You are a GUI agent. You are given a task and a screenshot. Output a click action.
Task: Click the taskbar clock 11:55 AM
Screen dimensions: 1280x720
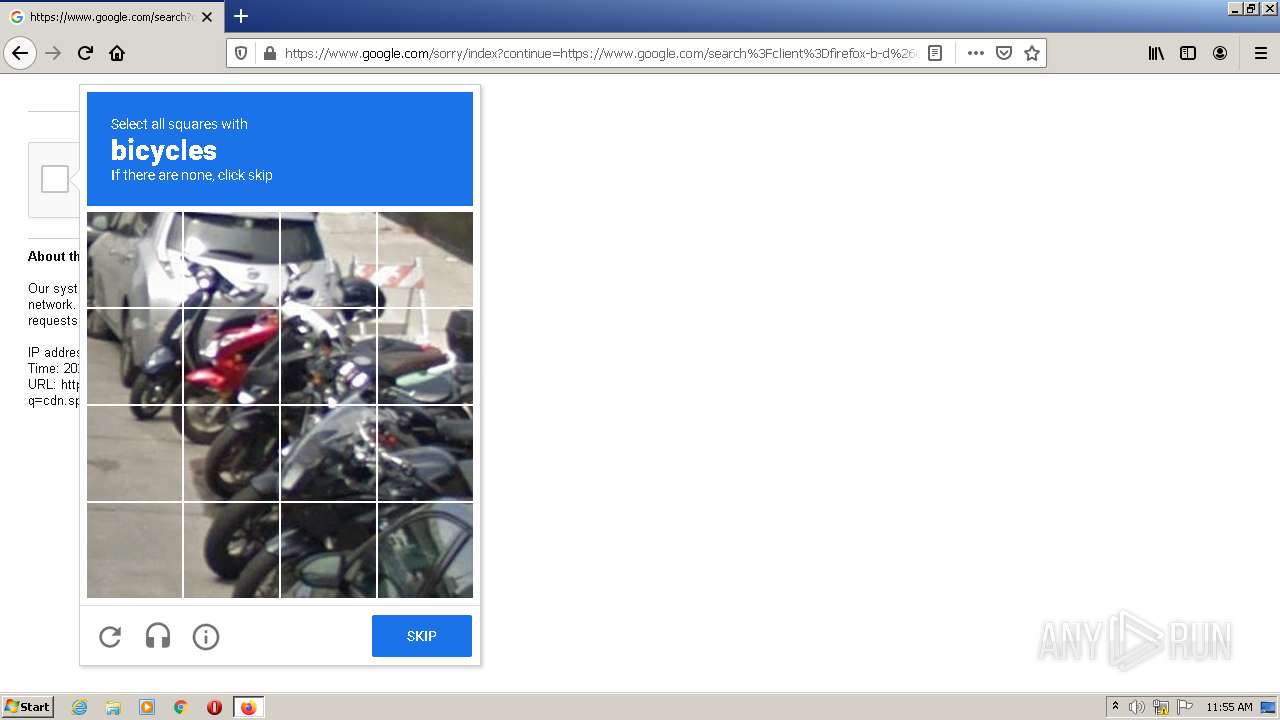[1229, 707]
